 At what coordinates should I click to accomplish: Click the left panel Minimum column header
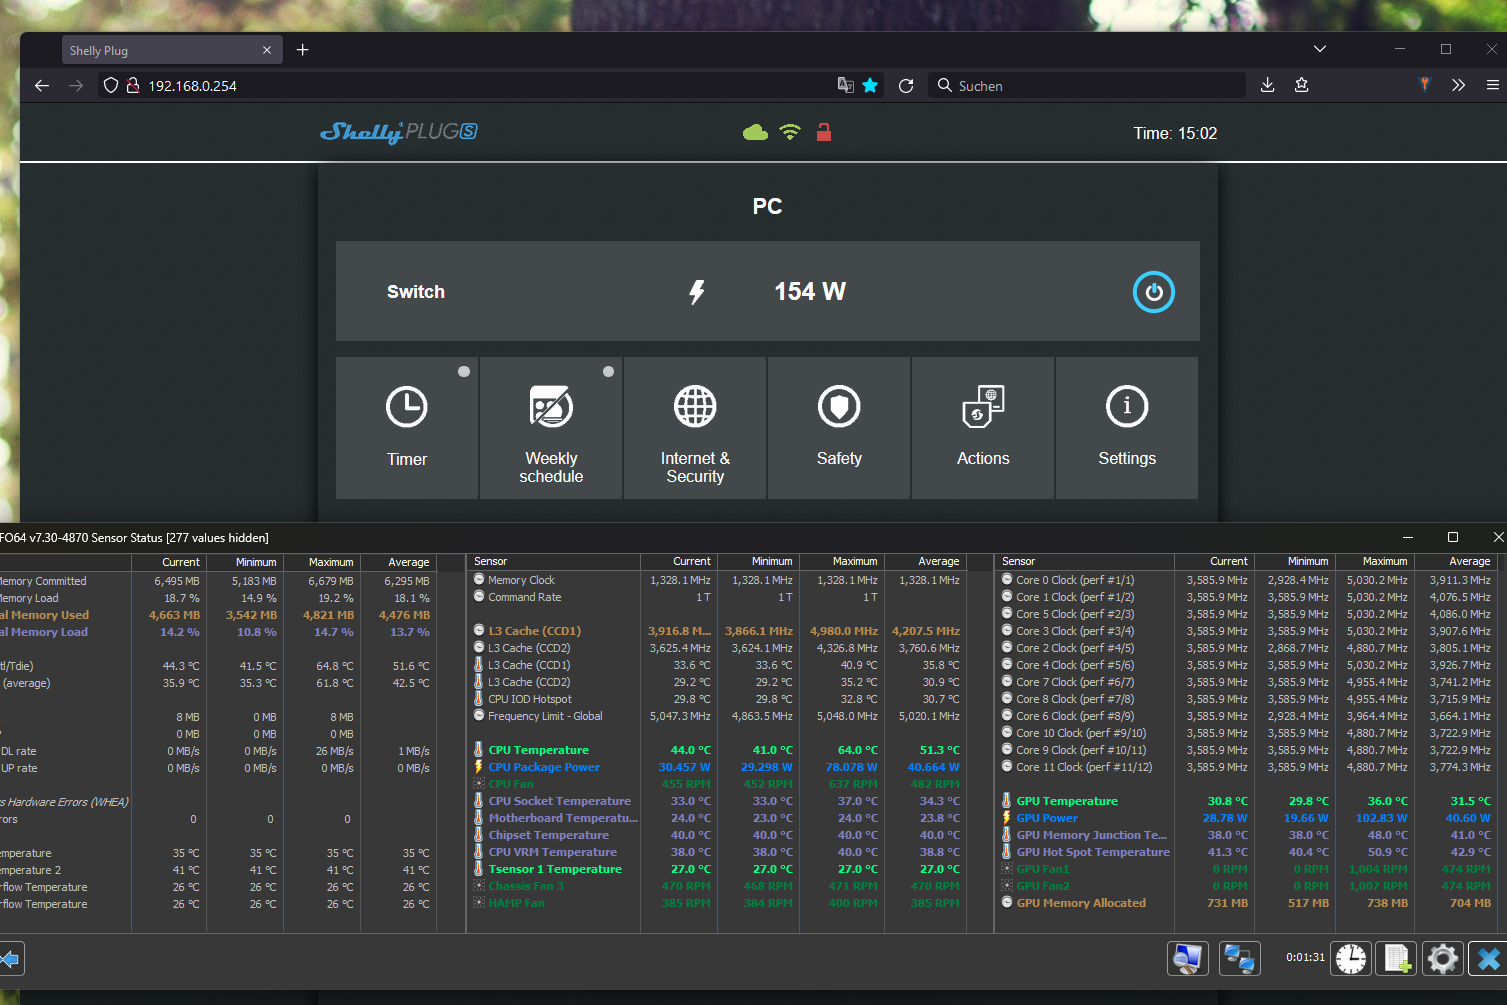(x=245, y=562)
